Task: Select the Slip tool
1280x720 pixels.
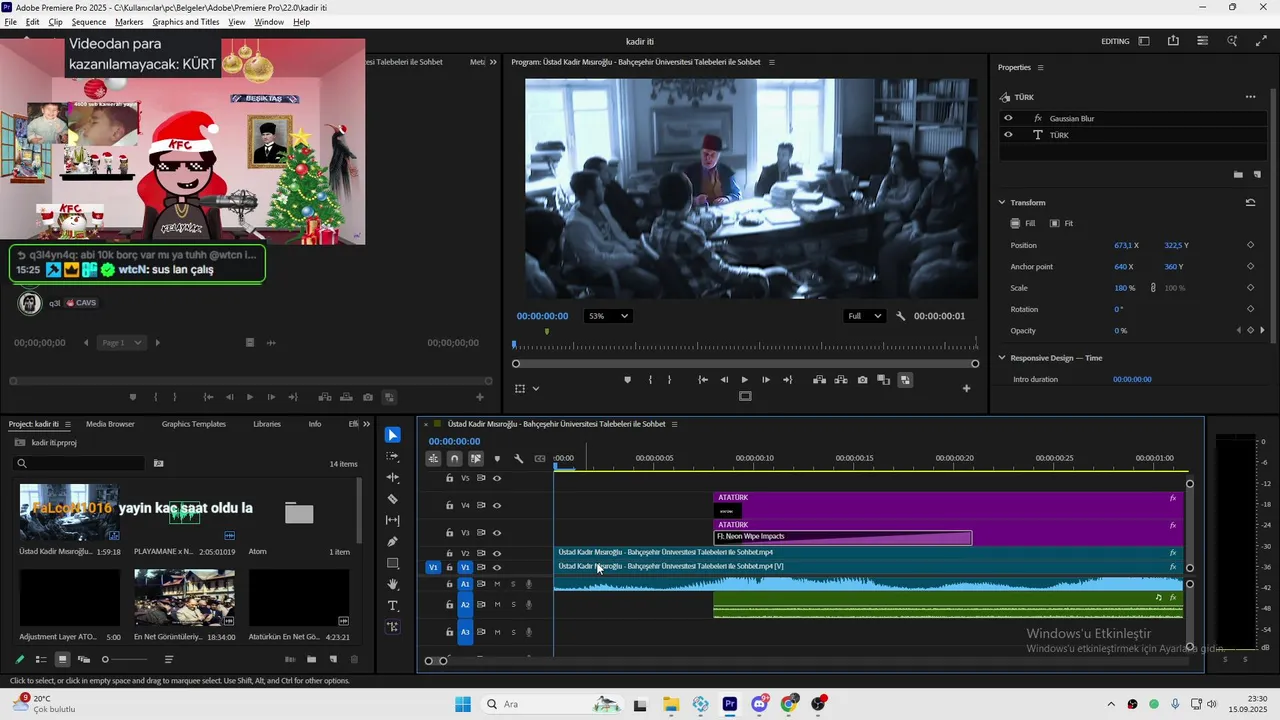Action: [x=393, y=520]
